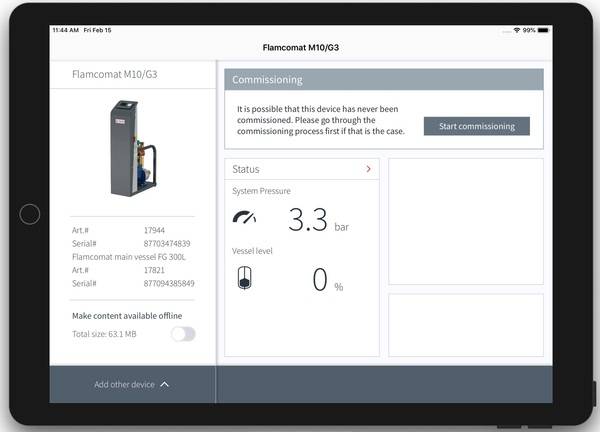Select serial number 877094385849

[169, 283]
